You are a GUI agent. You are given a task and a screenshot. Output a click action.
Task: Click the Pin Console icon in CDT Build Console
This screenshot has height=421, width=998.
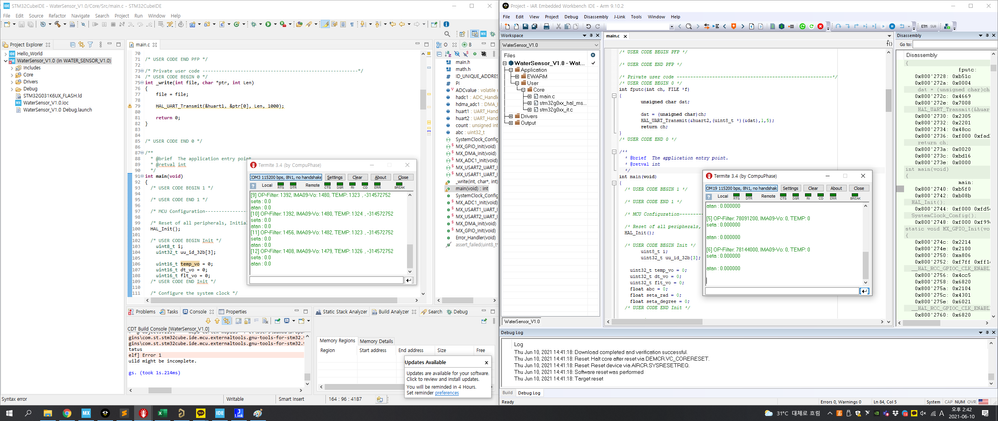[277, 320]
